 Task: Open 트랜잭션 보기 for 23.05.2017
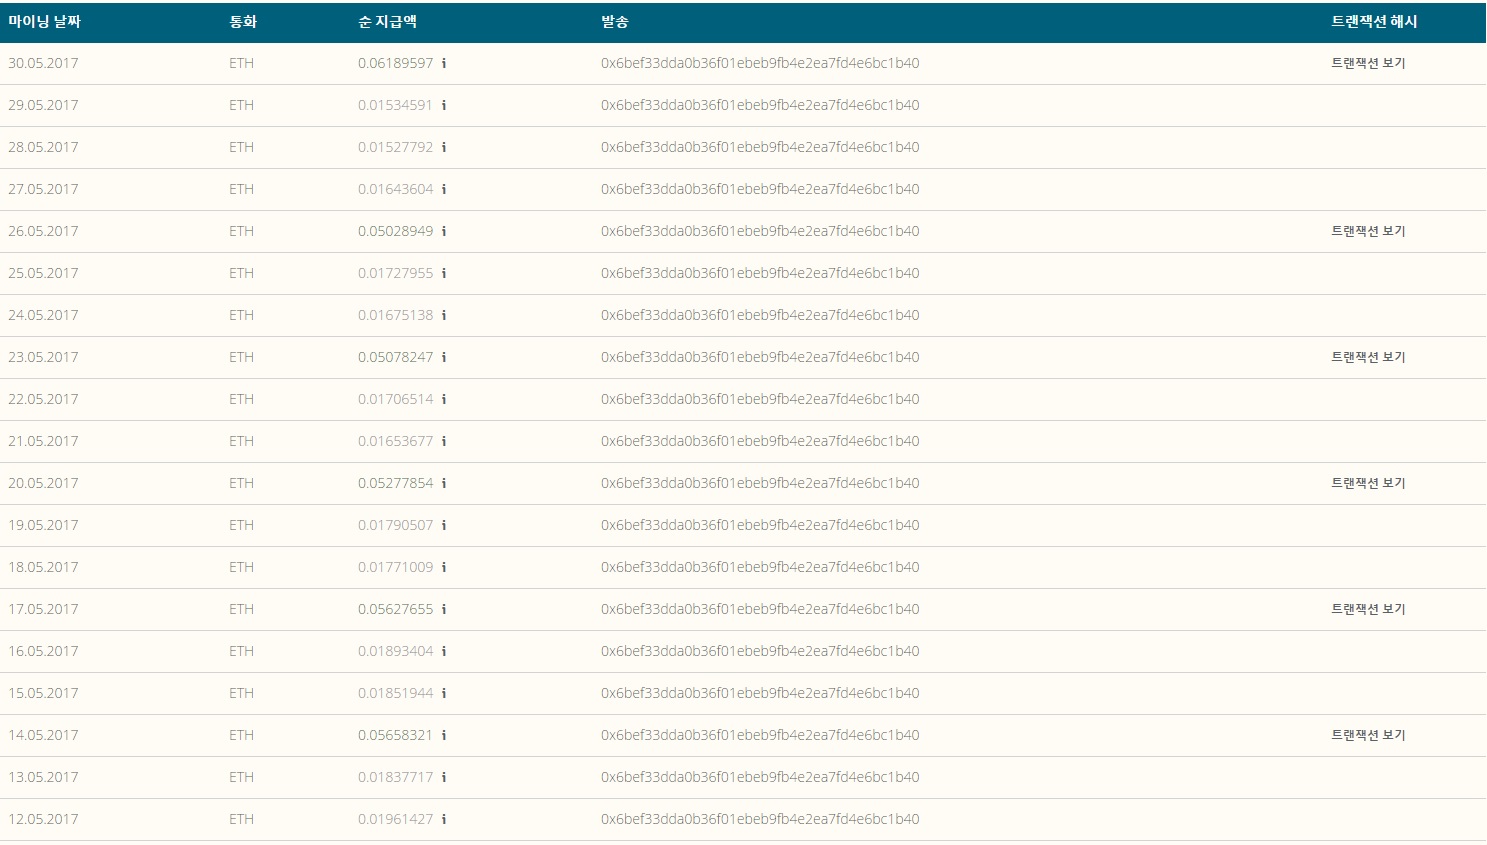pos(1367,357)
